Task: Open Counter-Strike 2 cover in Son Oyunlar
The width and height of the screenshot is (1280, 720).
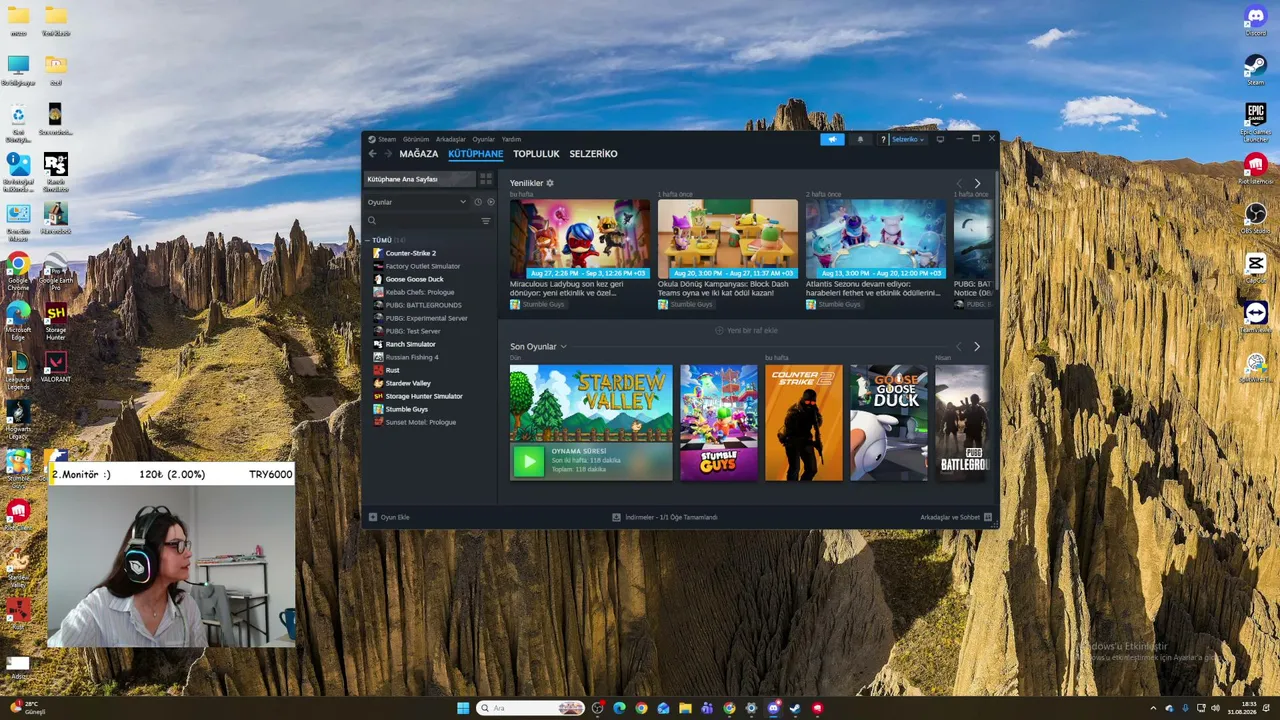Action: pyautogui.click(x=804, y=422)
